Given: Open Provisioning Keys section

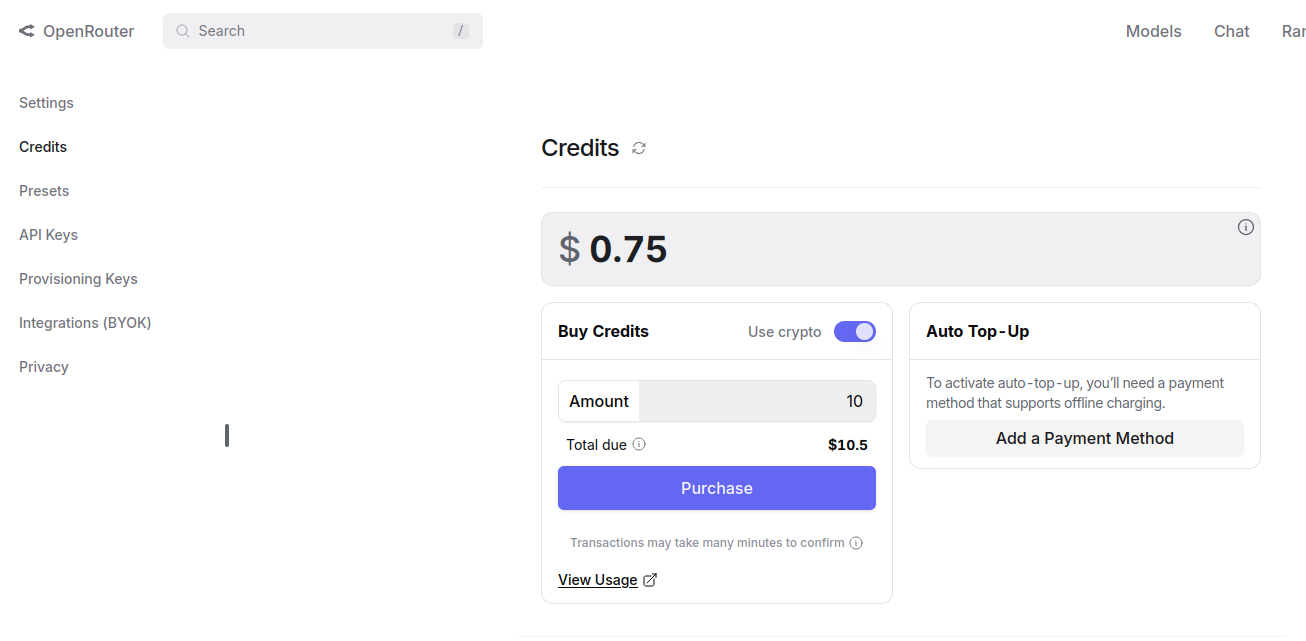Looking at the screenshot, I should coord(78,279).
